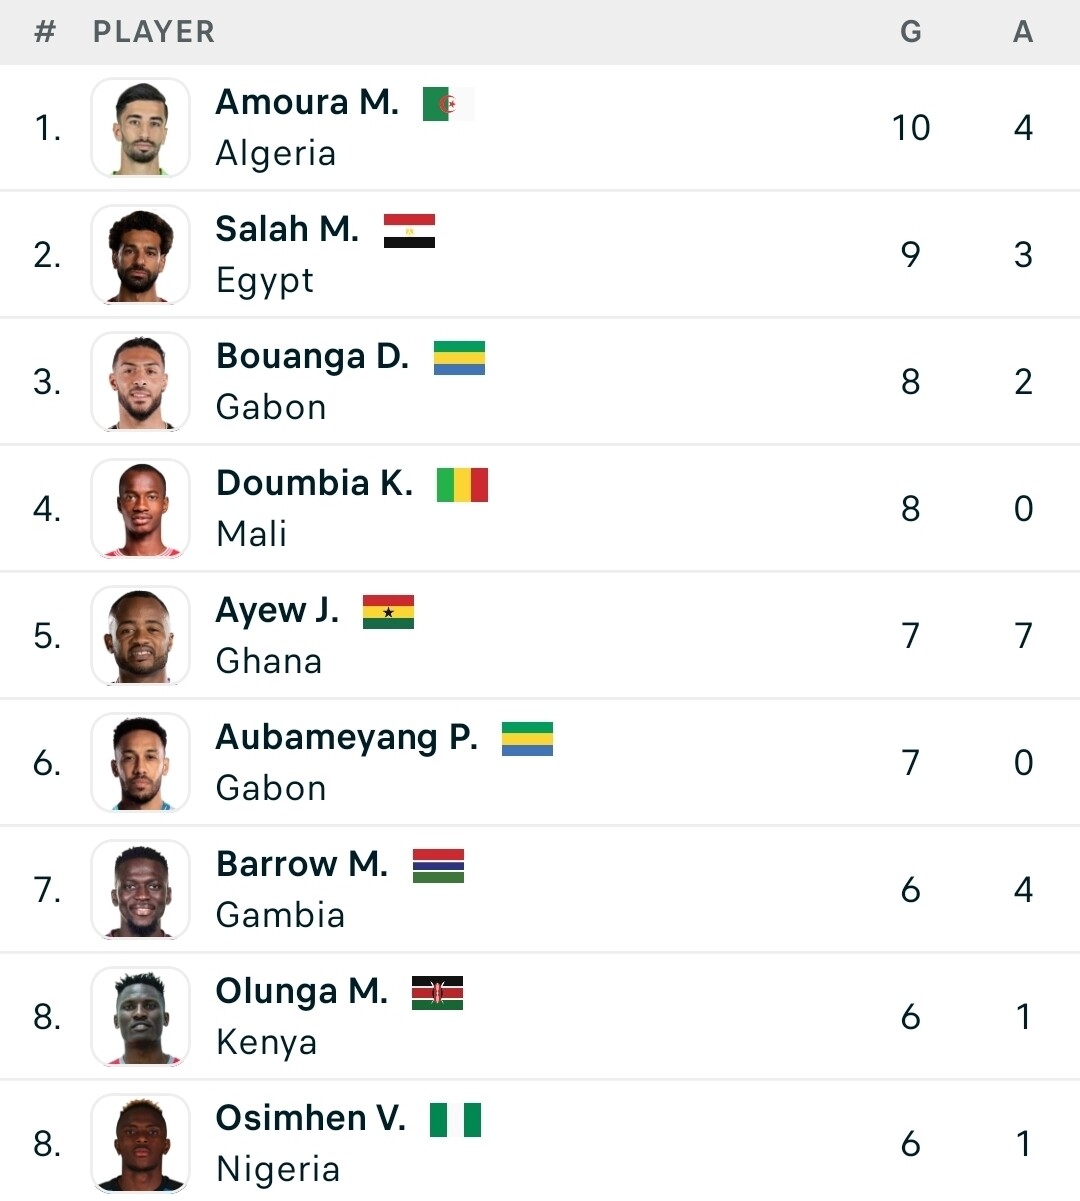Click the Egypt flag next to Salah M.
This screenshot has height=1201, width=1080.
[409, 231]
